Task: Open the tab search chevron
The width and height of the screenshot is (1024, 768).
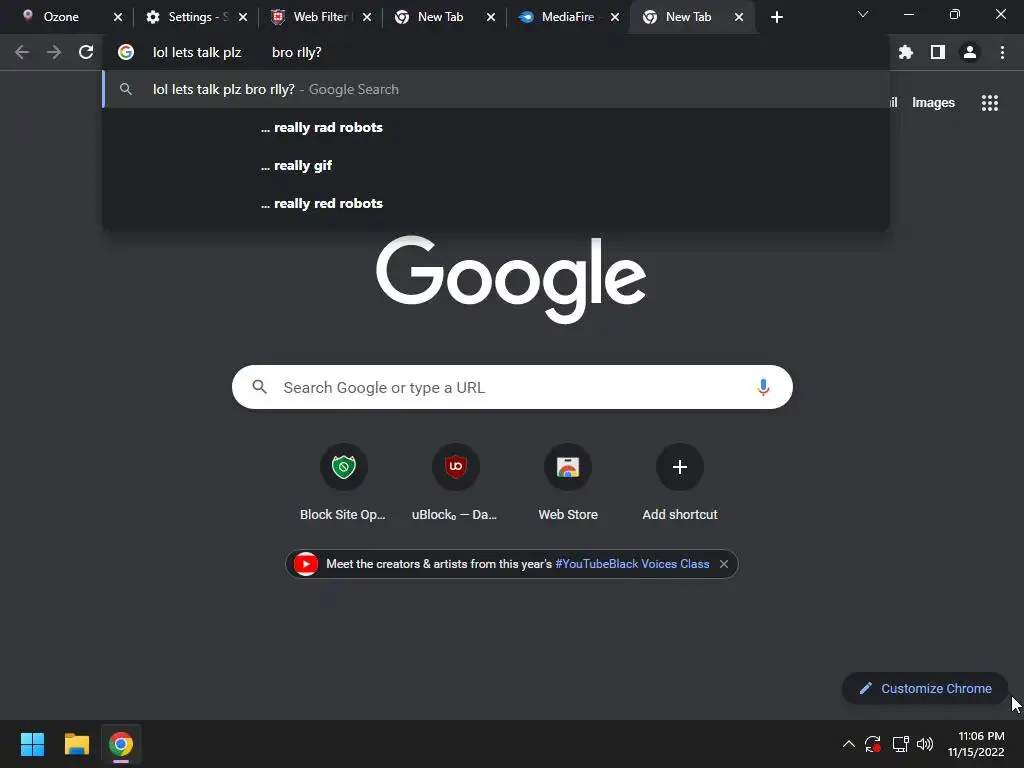Action: tap(863, 14)
